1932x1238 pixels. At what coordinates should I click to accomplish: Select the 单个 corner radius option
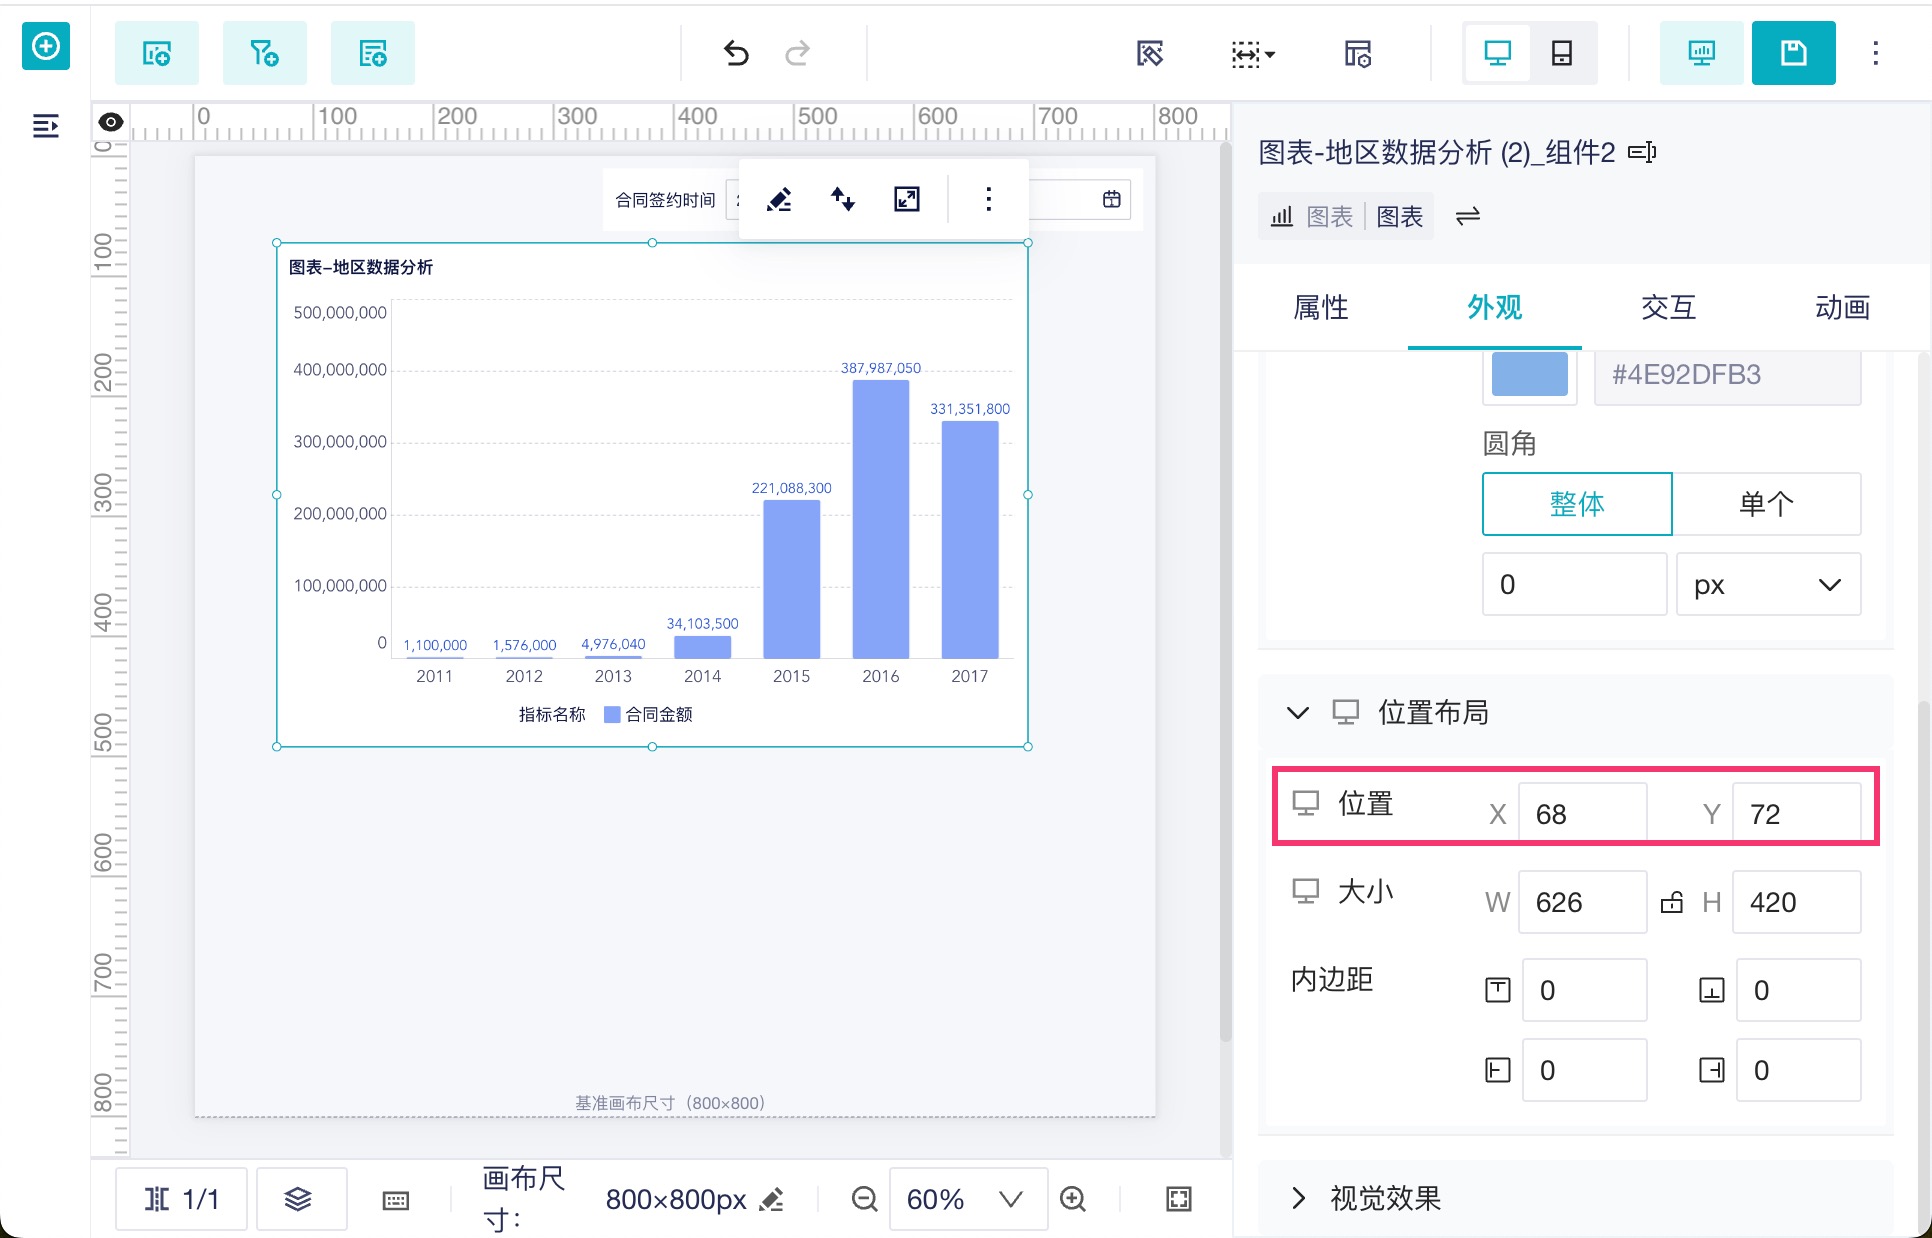(x=1766, y=504)
